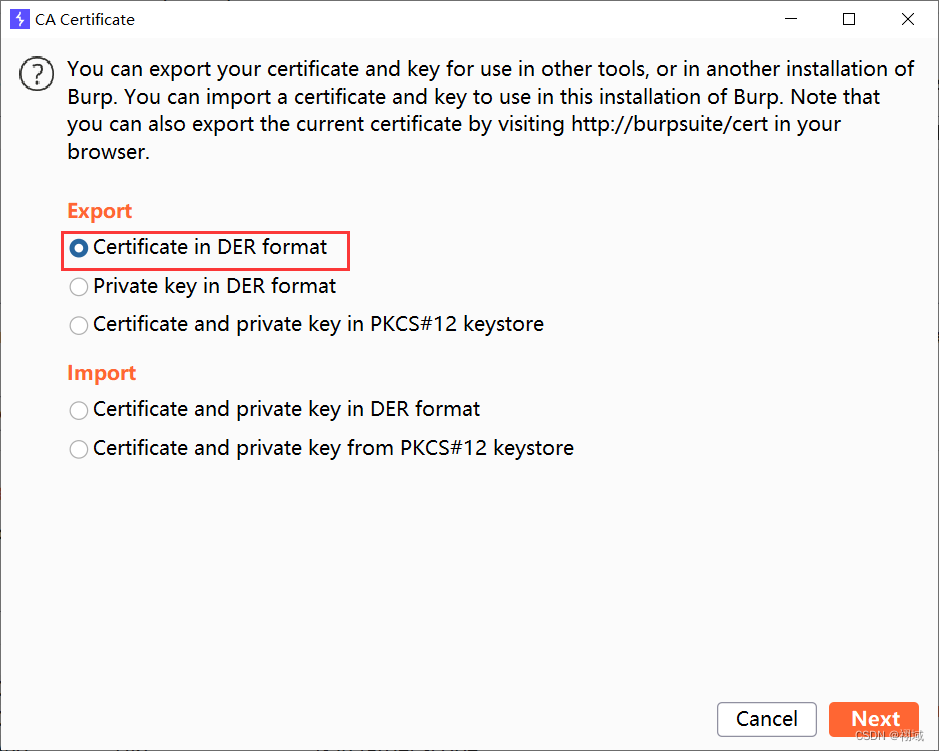This screenshot has width=939, height=751.
Task: Click the Cancel button
Action: tap(767, 719)
